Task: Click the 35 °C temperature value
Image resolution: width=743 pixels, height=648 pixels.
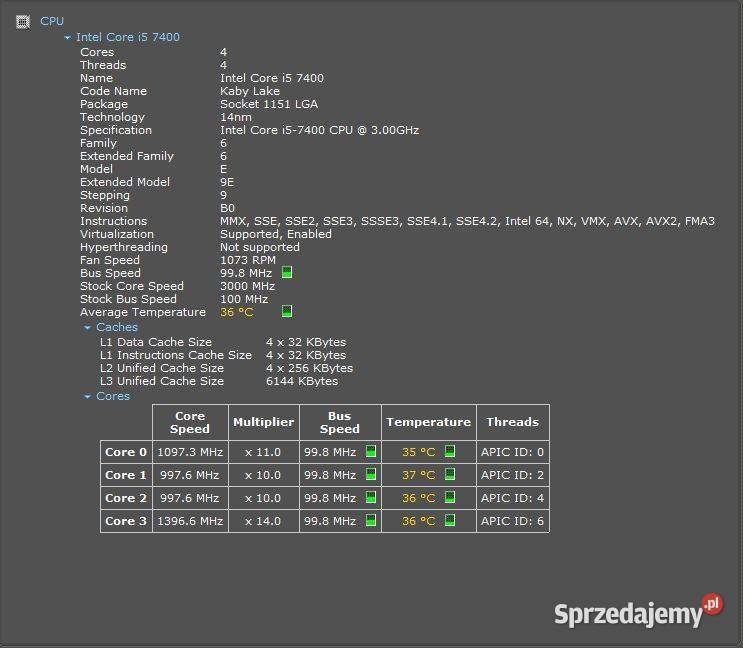Action: click(418, 452)
